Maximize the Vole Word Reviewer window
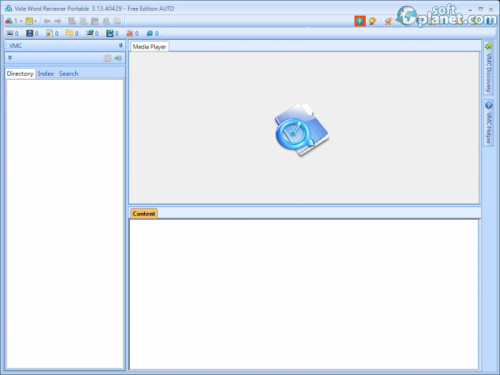Image resolution: width=500 pixels, height=375 pixels. [x=480, y=9]
